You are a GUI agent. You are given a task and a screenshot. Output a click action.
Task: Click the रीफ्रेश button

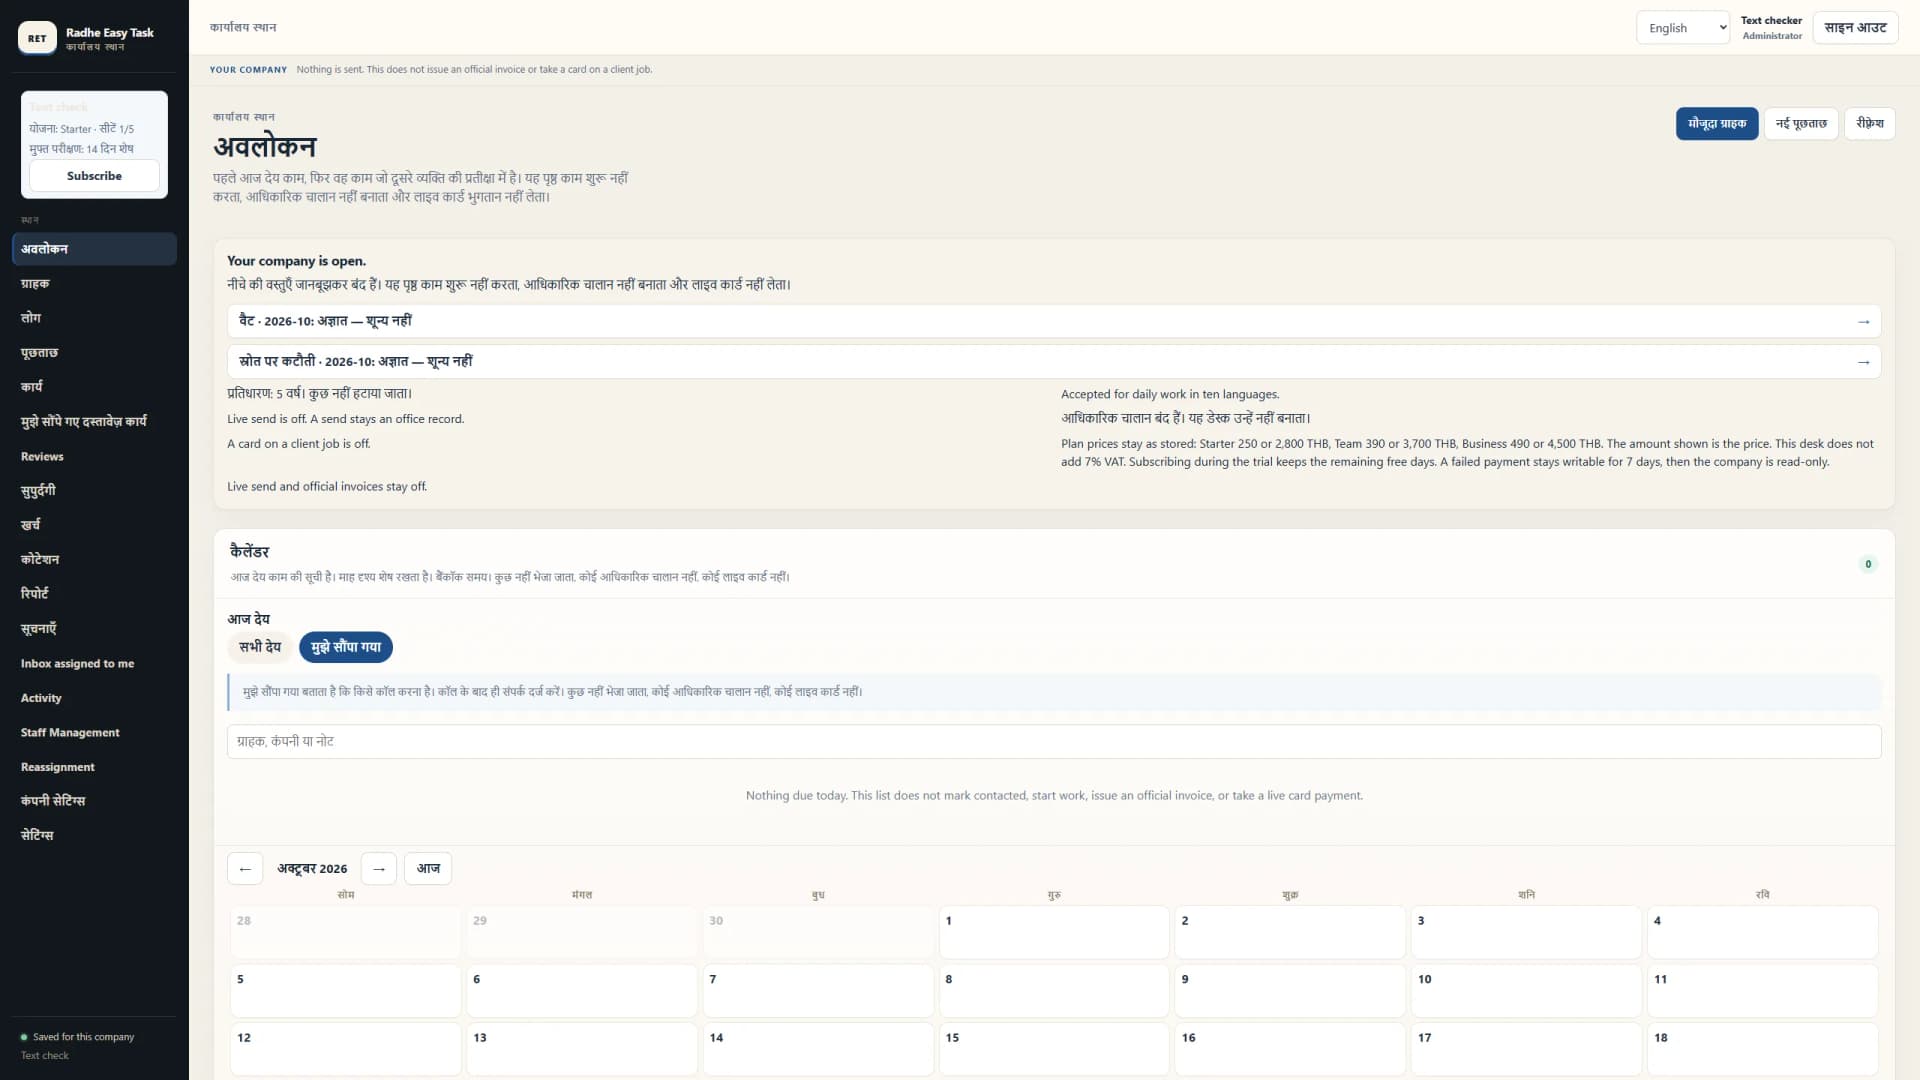pos(1869,124)
